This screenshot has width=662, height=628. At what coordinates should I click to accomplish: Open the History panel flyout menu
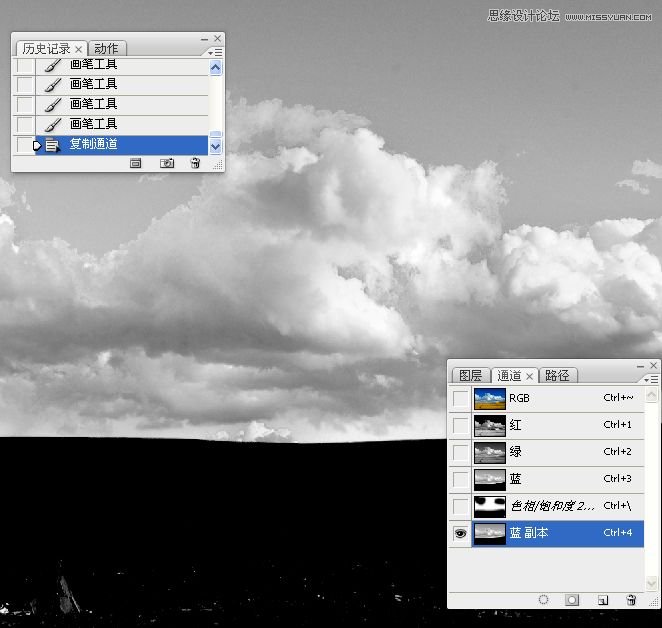tap(217, 51)
